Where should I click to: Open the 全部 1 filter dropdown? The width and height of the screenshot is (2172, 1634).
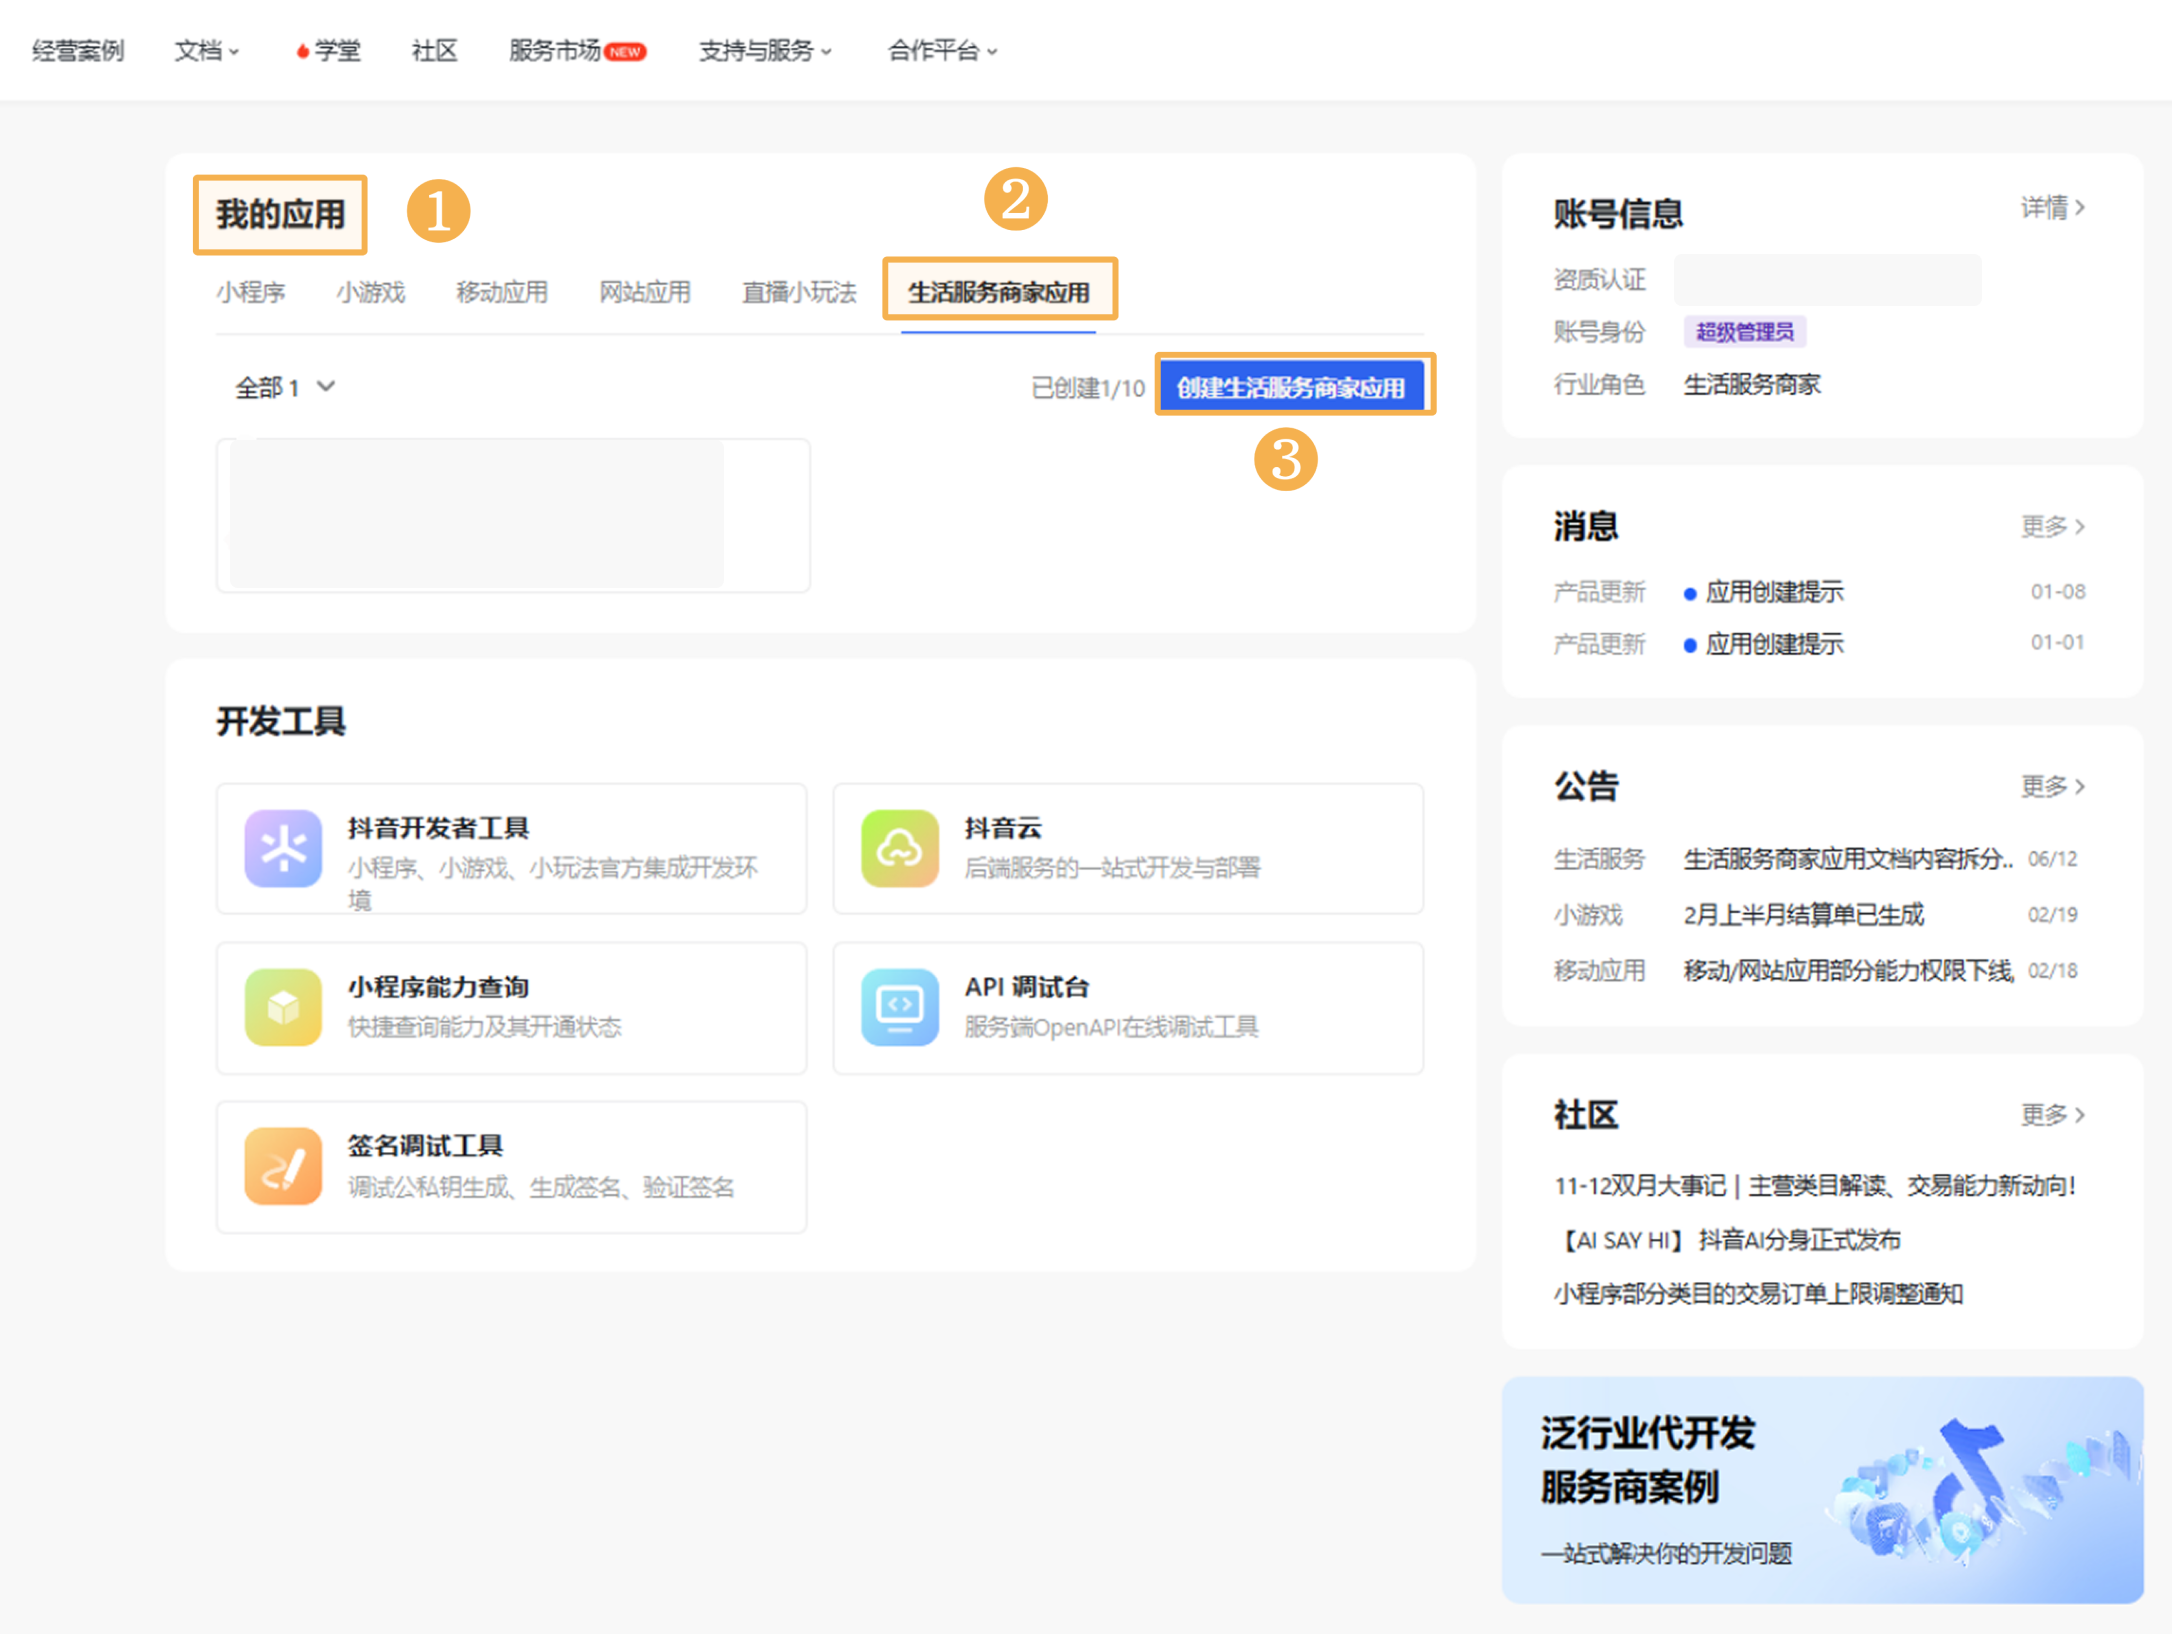pyautogui.click(x=285, y=387)
